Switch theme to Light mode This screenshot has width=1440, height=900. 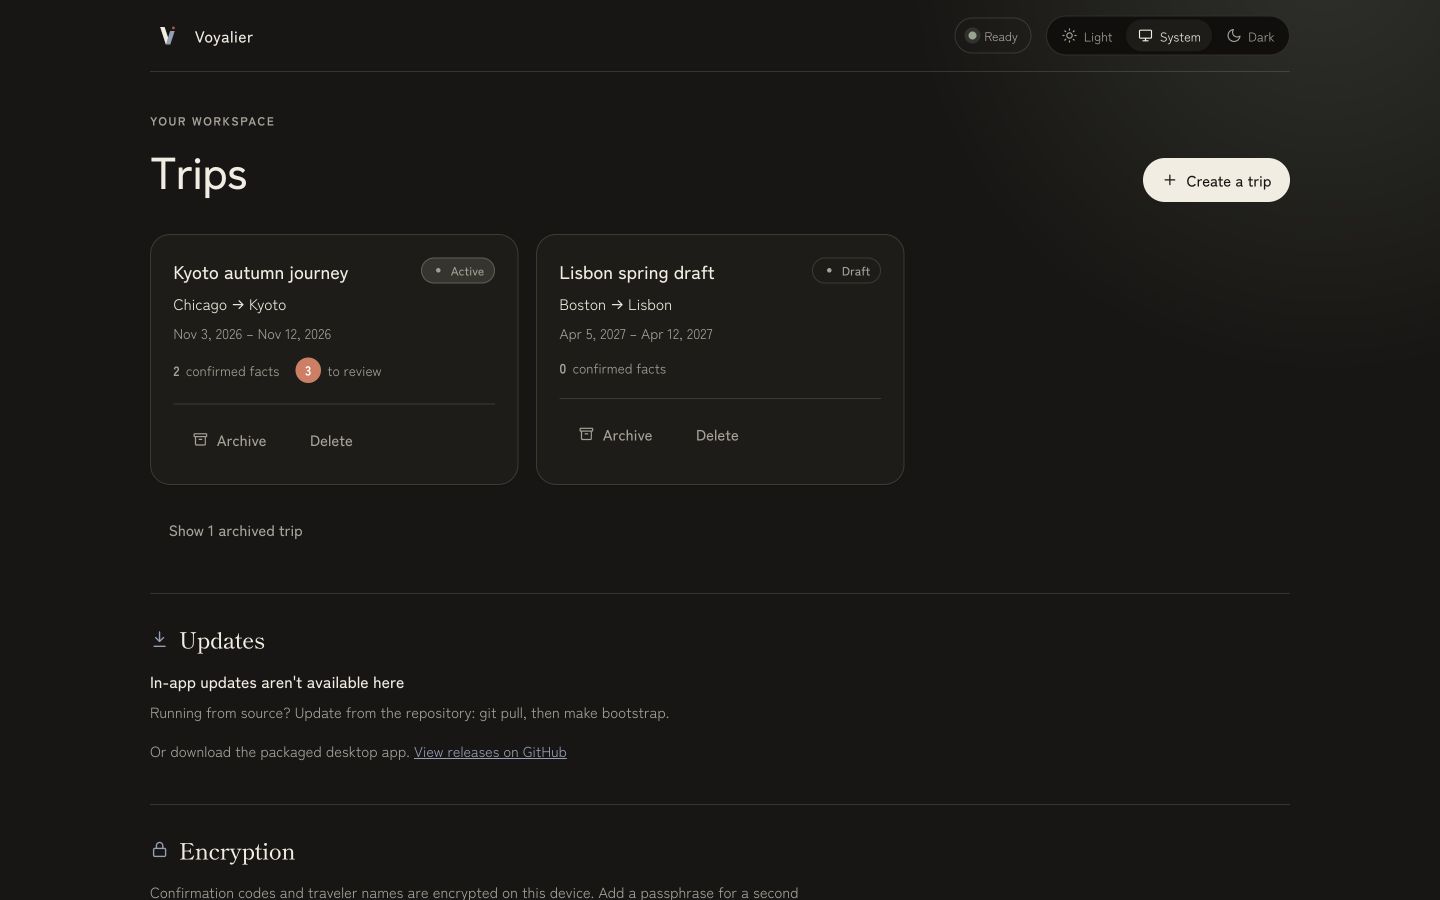(x=1087, y=36)
